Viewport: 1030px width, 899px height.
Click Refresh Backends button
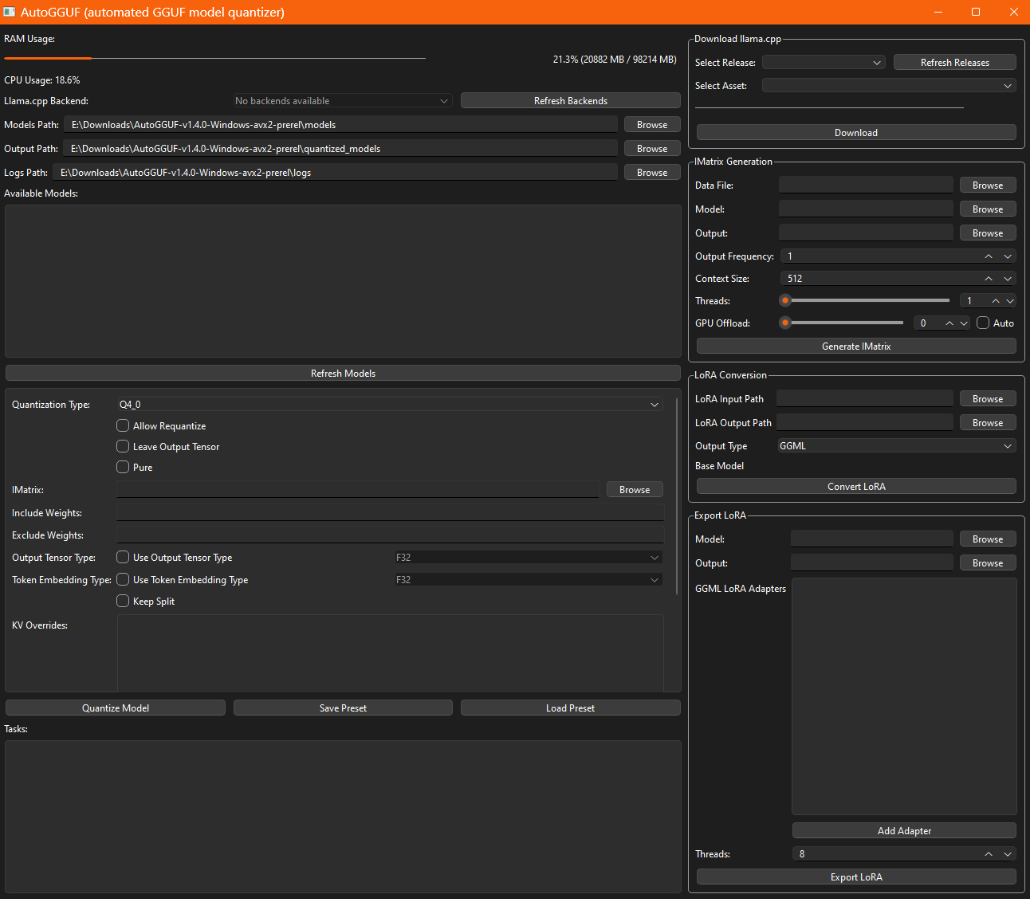coord(570,100)
